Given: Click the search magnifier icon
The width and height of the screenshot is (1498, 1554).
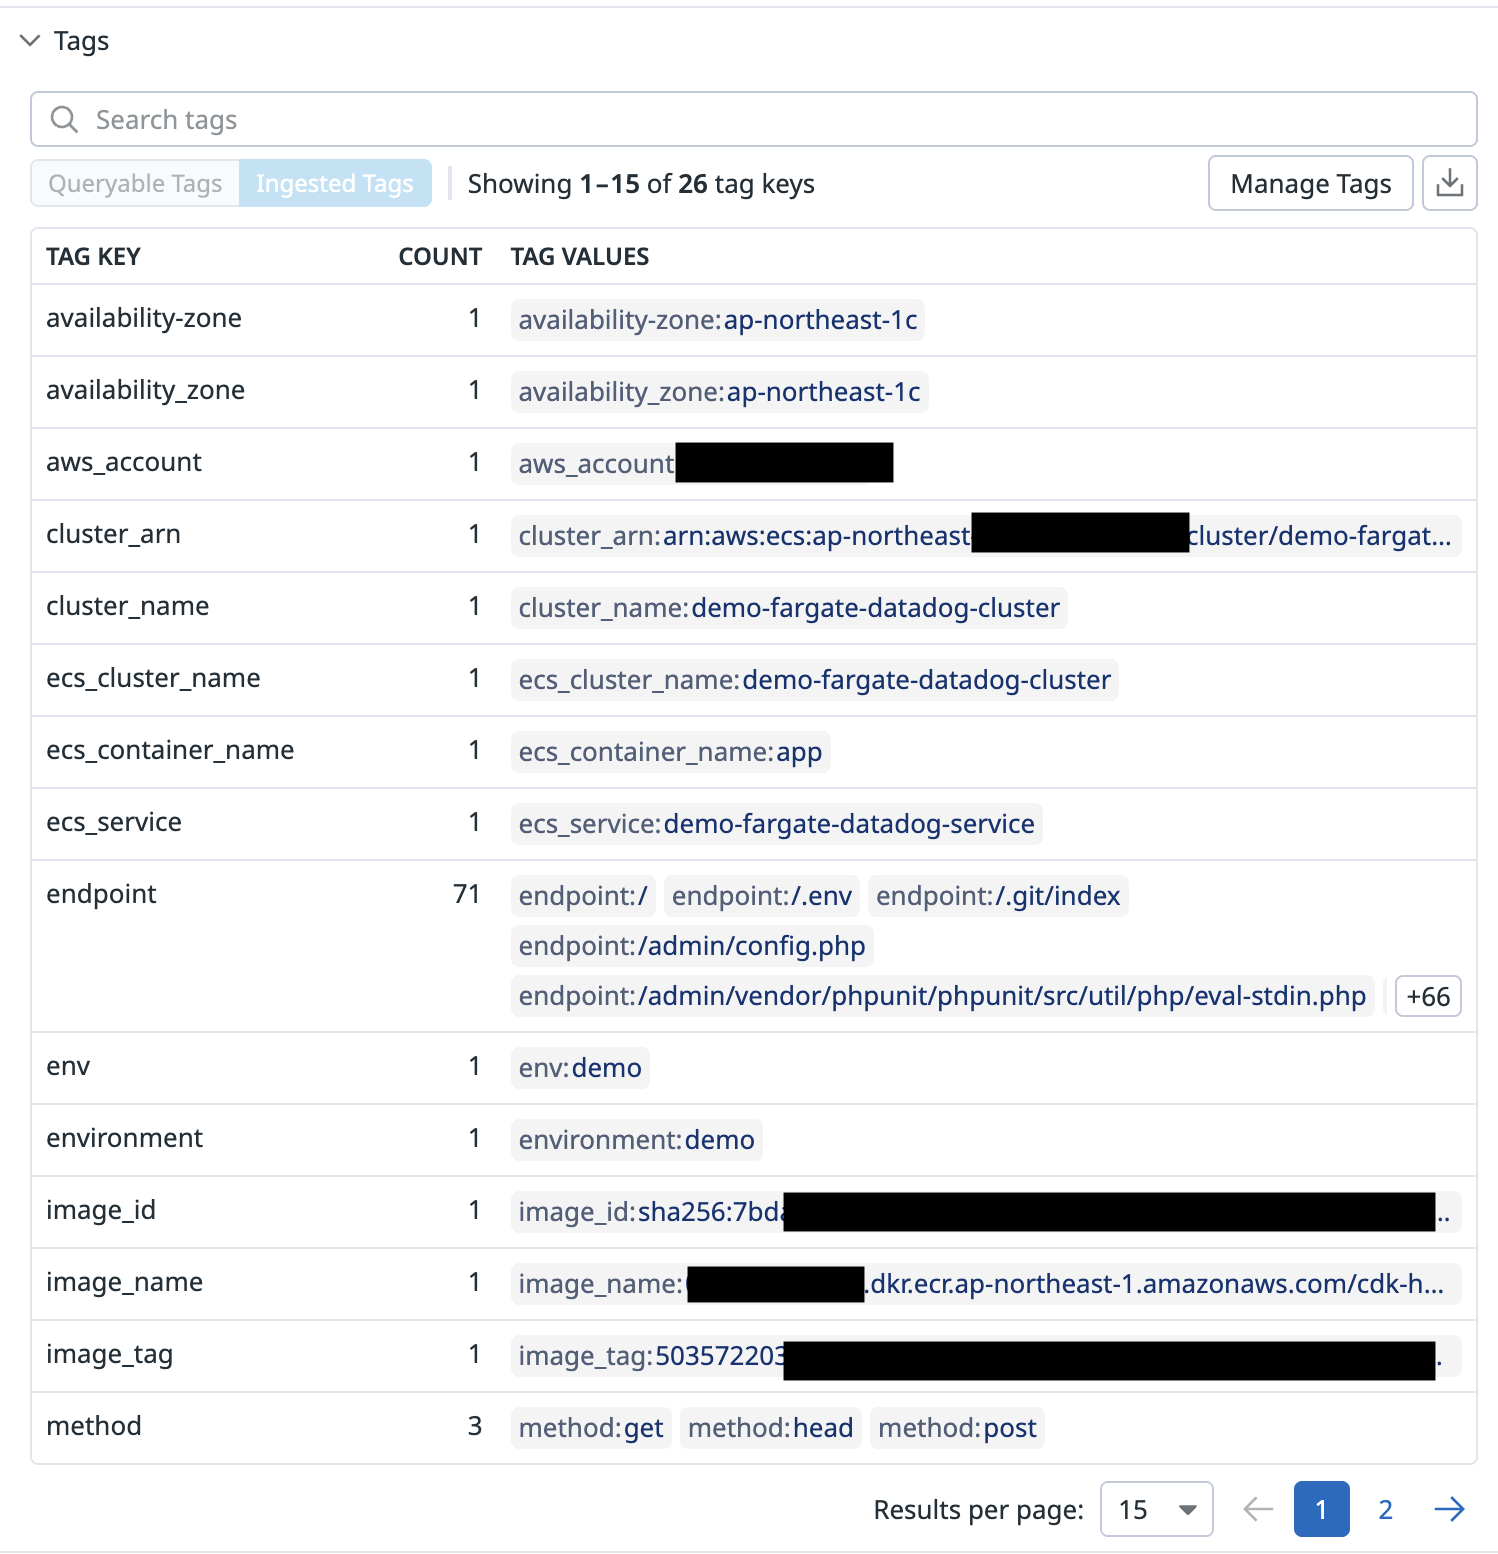Looking at the screenshot, I should pos(64,120).
